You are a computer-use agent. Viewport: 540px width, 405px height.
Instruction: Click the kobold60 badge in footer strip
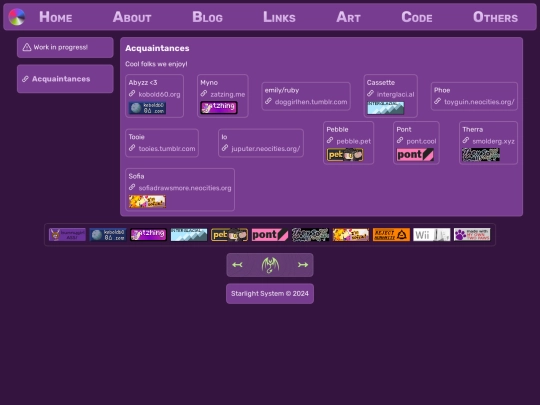point(108,235)
